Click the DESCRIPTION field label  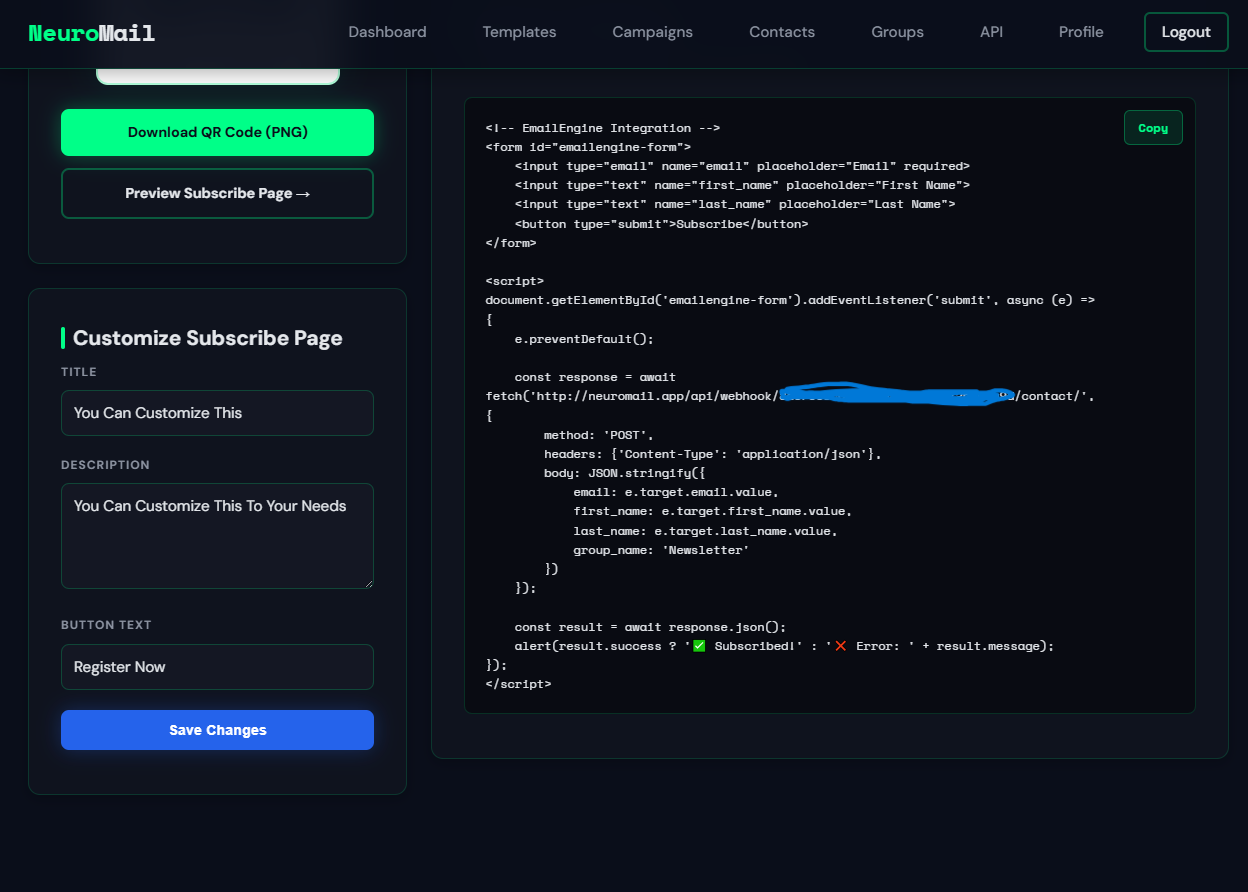click(105, 465)
